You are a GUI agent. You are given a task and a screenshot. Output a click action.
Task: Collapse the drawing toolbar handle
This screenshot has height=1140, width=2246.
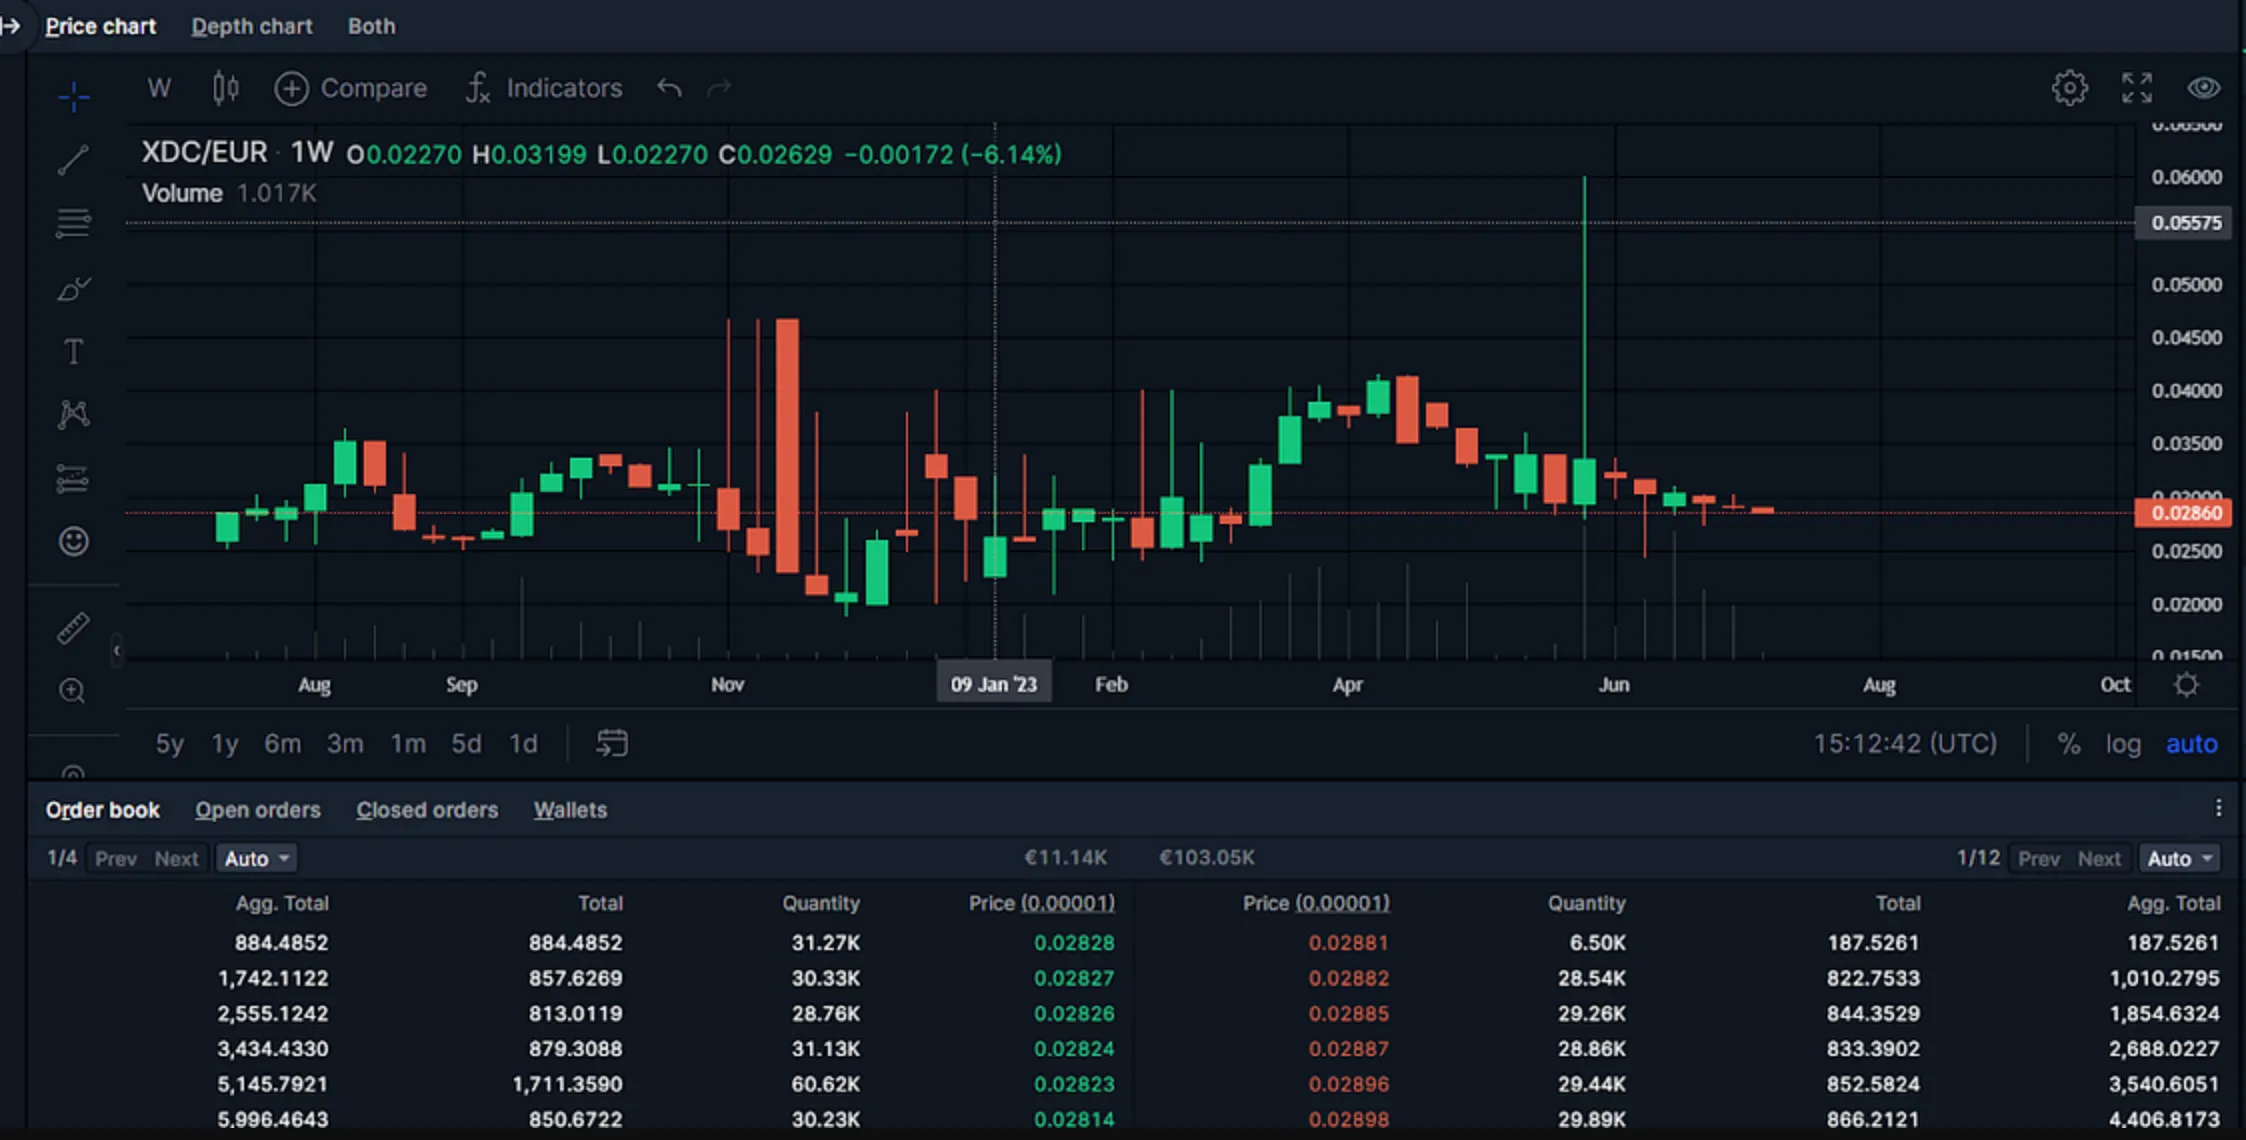116,650
